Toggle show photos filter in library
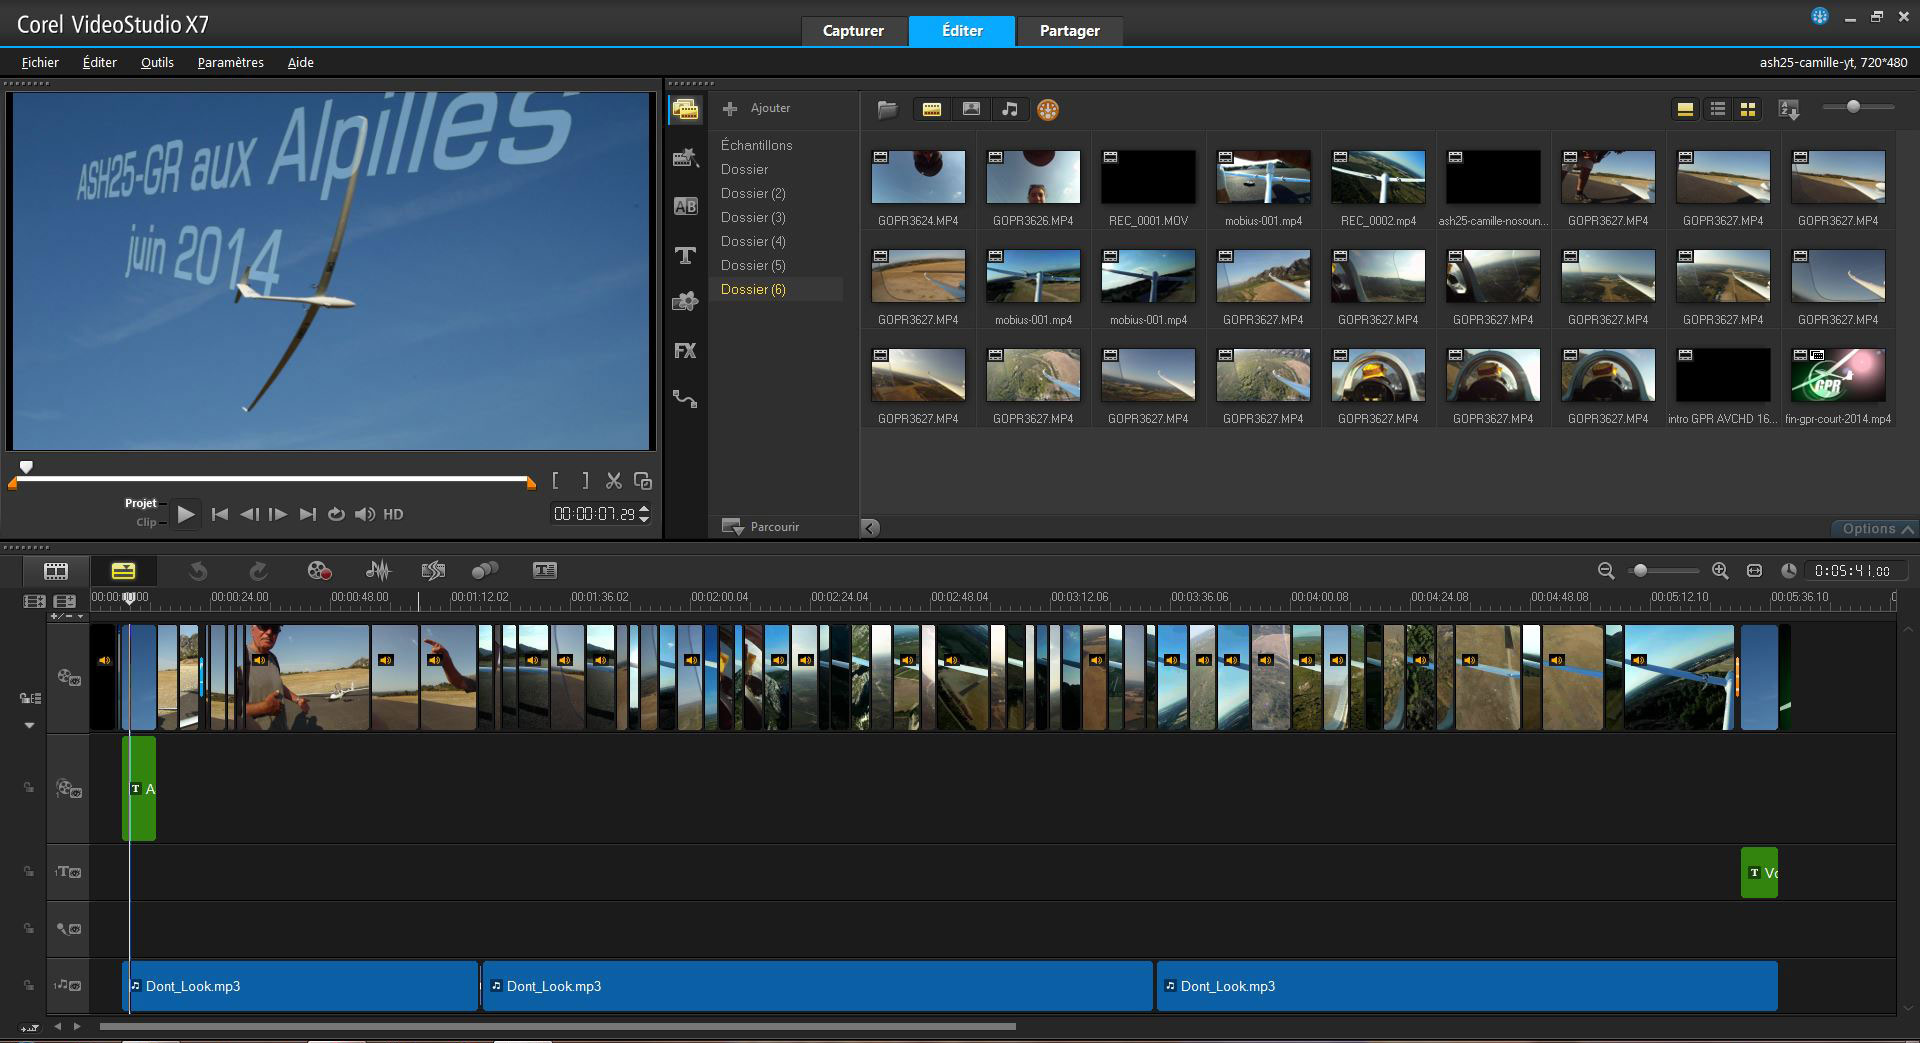 pyautogui.click(x=971, y=110)
